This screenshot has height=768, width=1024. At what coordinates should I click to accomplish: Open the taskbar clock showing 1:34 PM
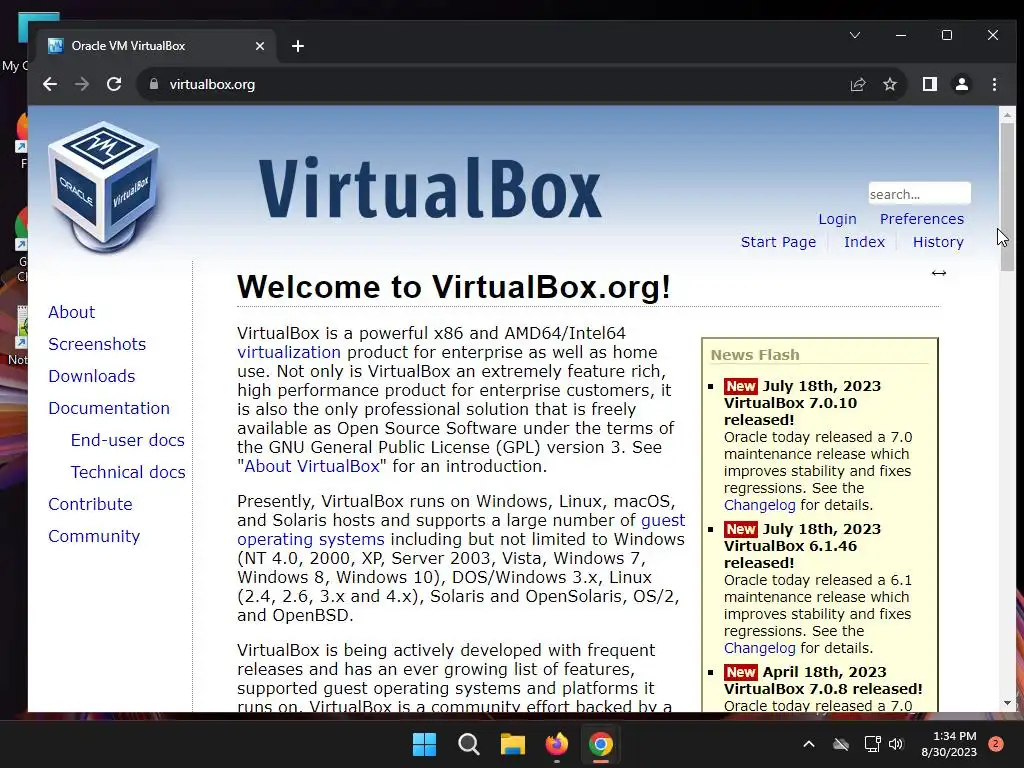coord(949,744)
